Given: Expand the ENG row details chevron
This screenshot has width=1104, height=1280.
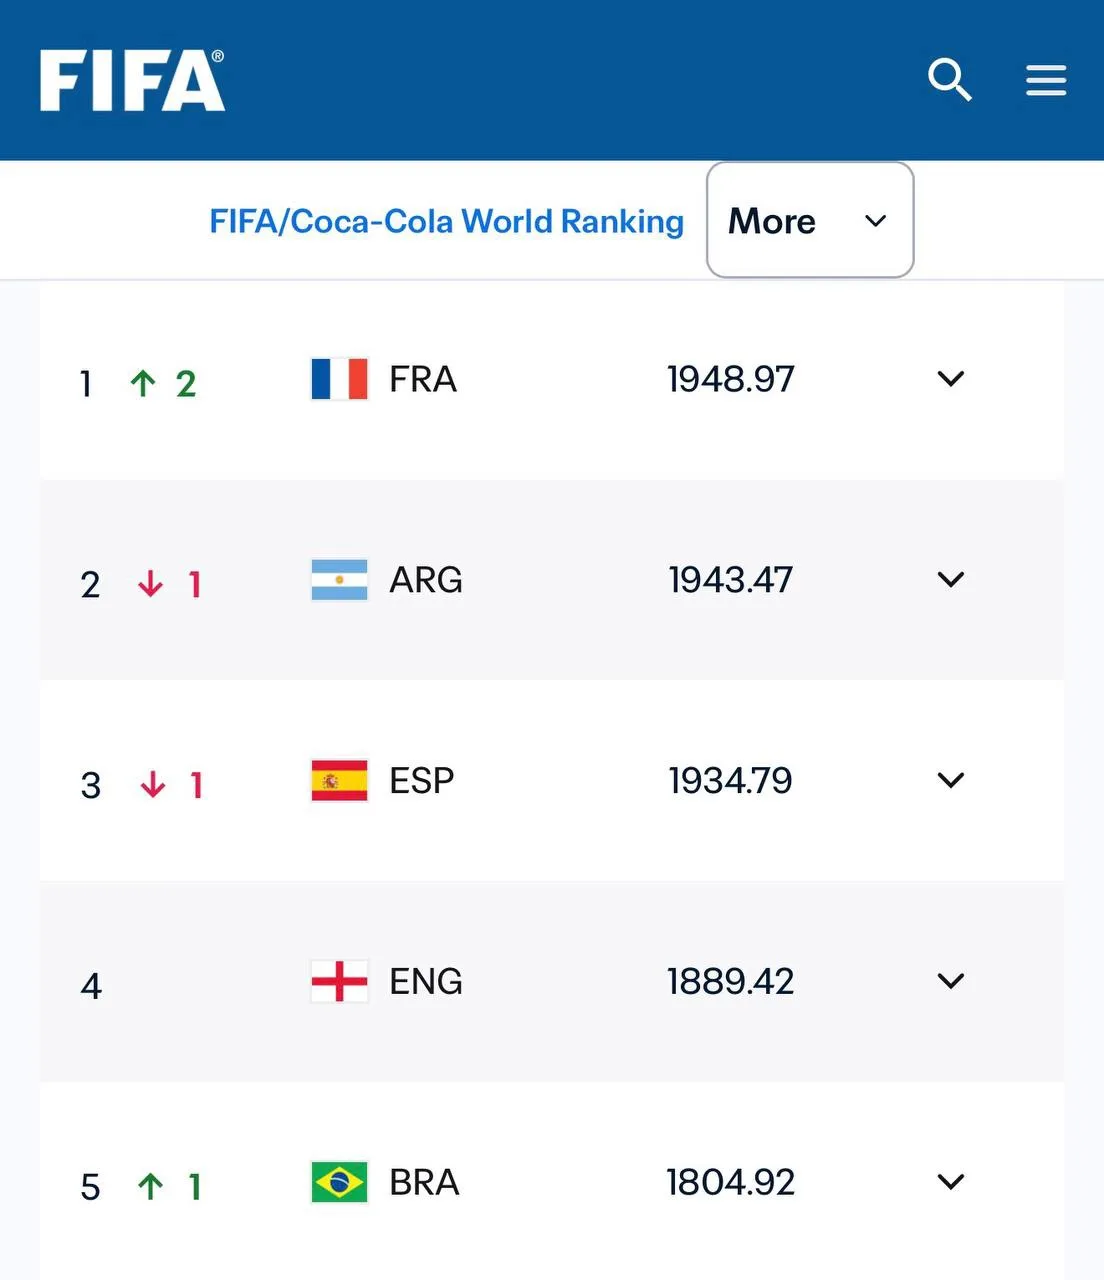Looking at the screenshot, I should pos(951,981).
